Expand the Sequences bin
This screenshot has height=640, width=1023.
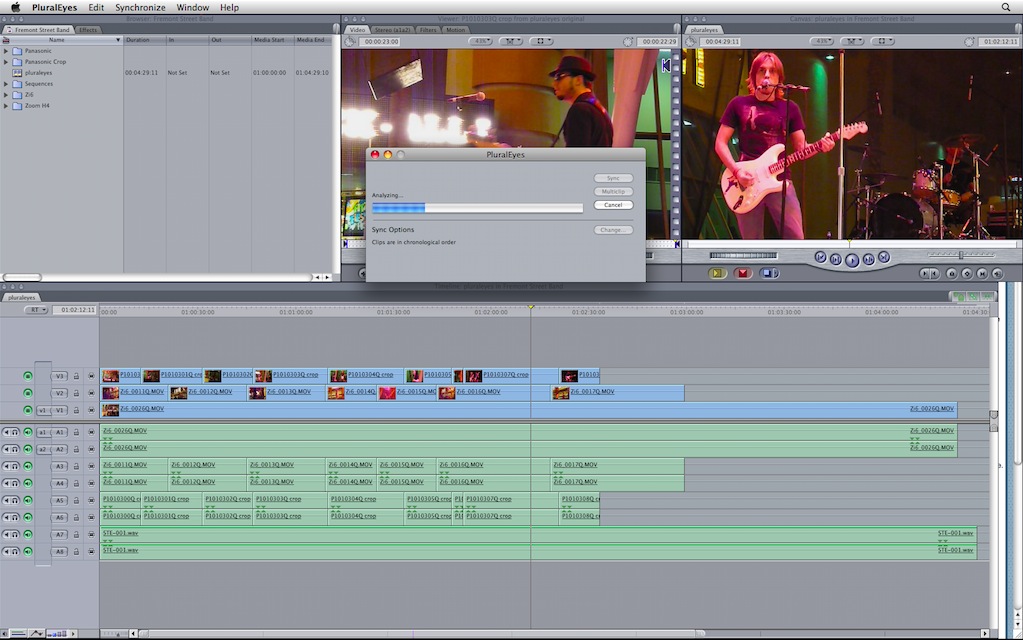point(7,84)
